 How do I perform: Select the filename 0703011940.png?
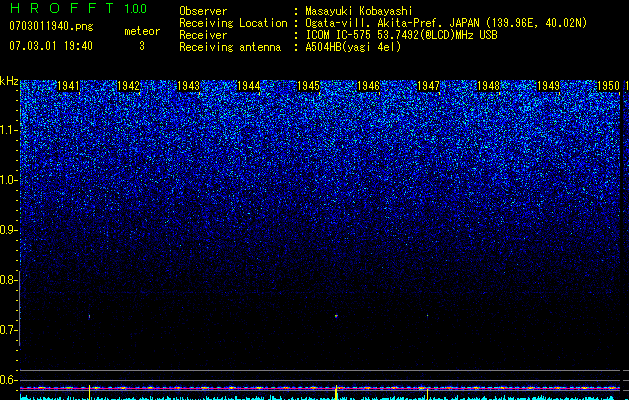(x=51, y=26)
